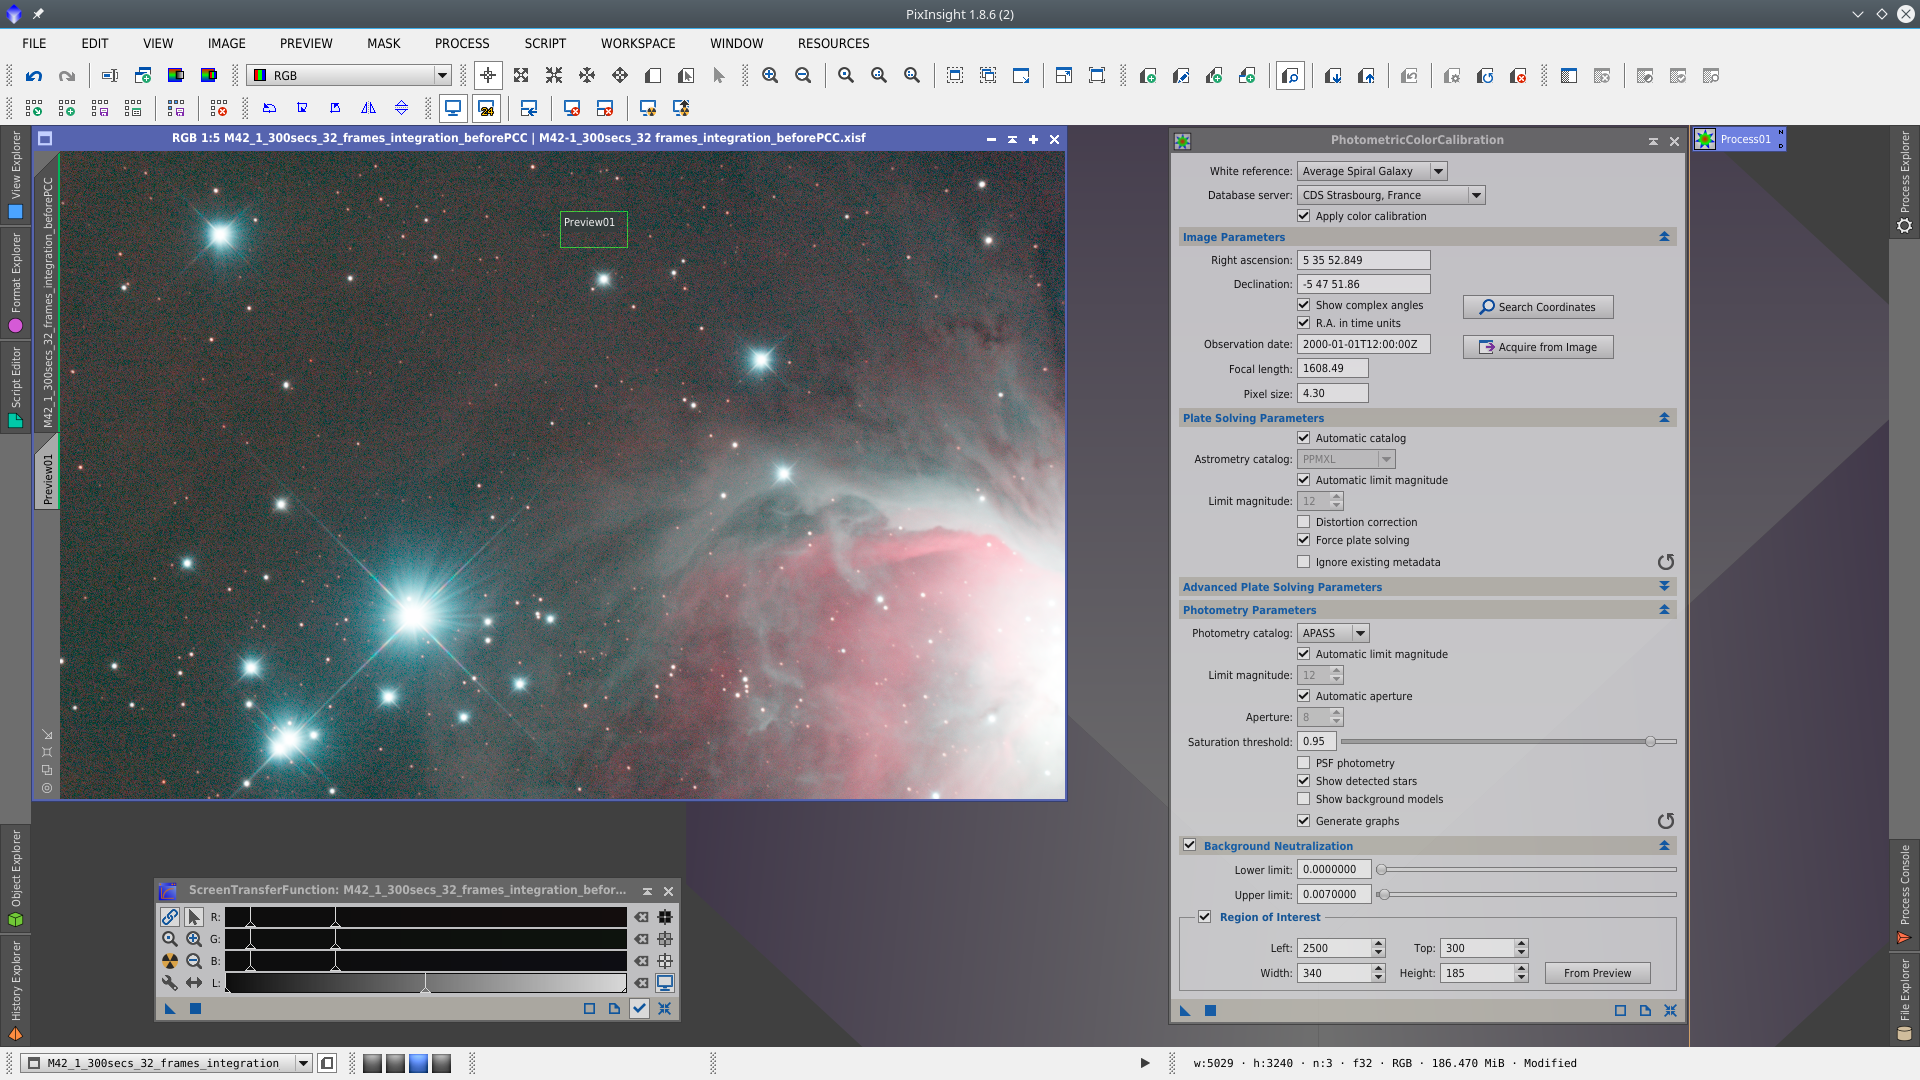Click the Undo icon in the main toolbar
Viewport: 1920px width, 1080px height.
[x=33, y=75]
